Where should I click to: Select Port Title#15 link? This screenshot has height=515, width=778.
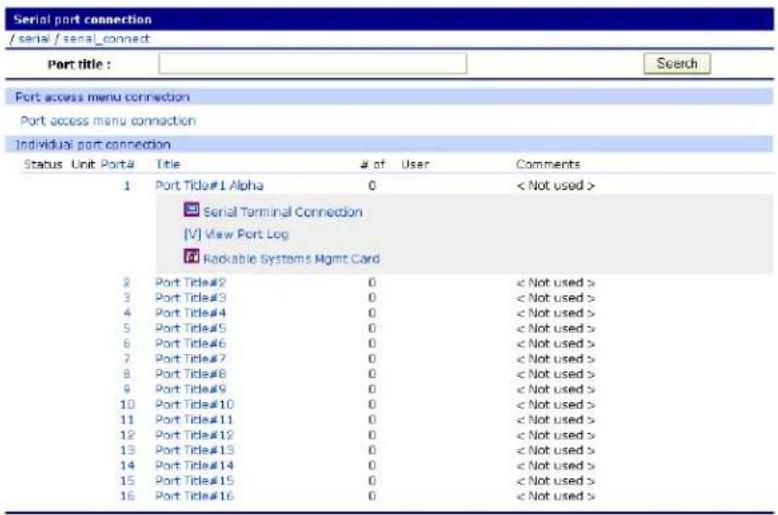pos(194,481)
